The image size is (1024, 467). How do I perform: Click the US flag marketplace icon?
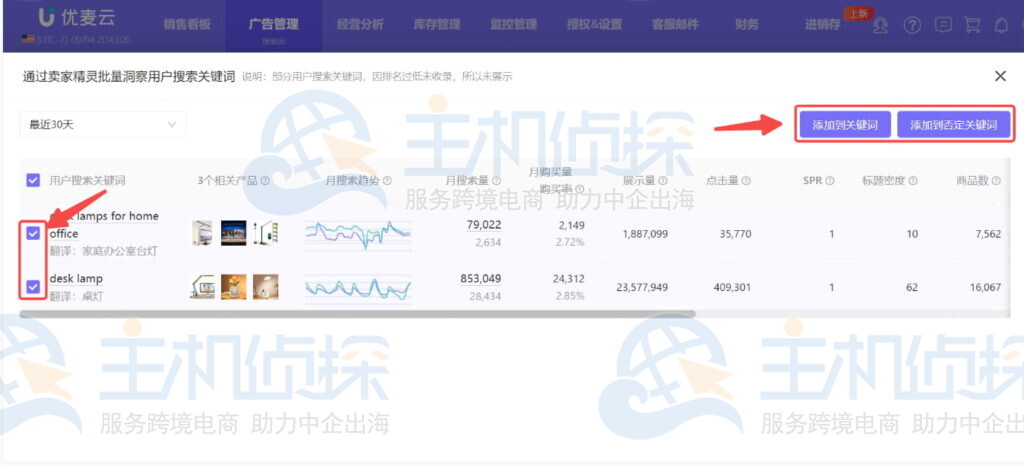tap(27, 39)
